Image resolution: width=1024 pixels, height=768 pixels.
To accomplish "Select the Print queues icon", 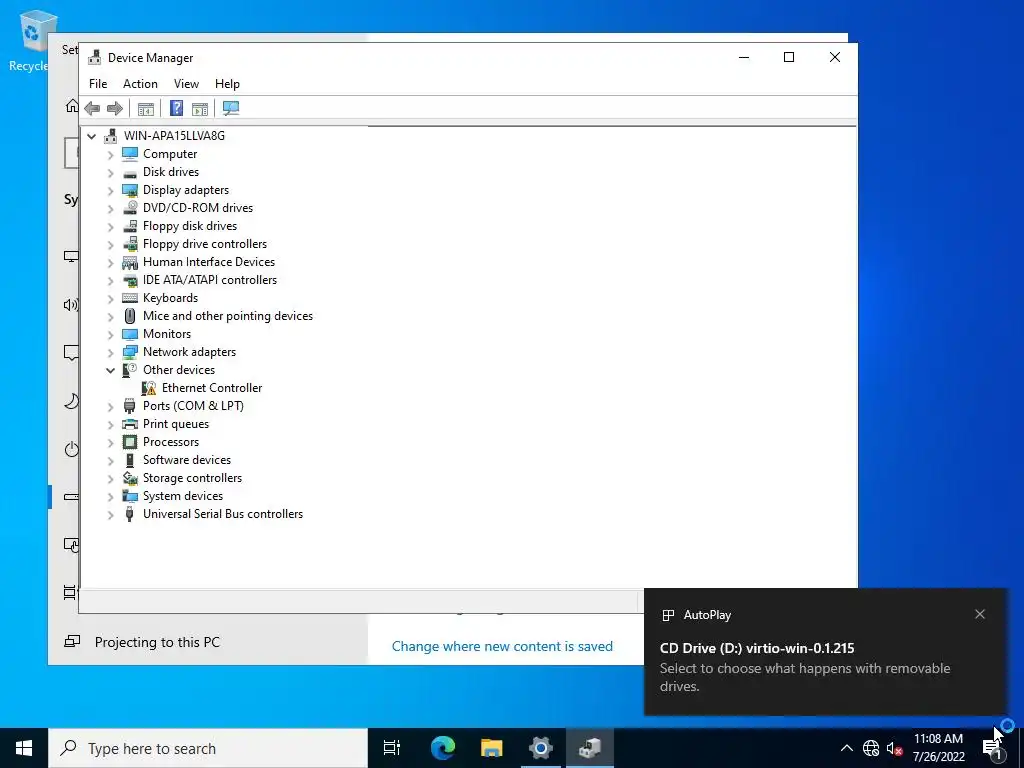I will click(130, 424).
